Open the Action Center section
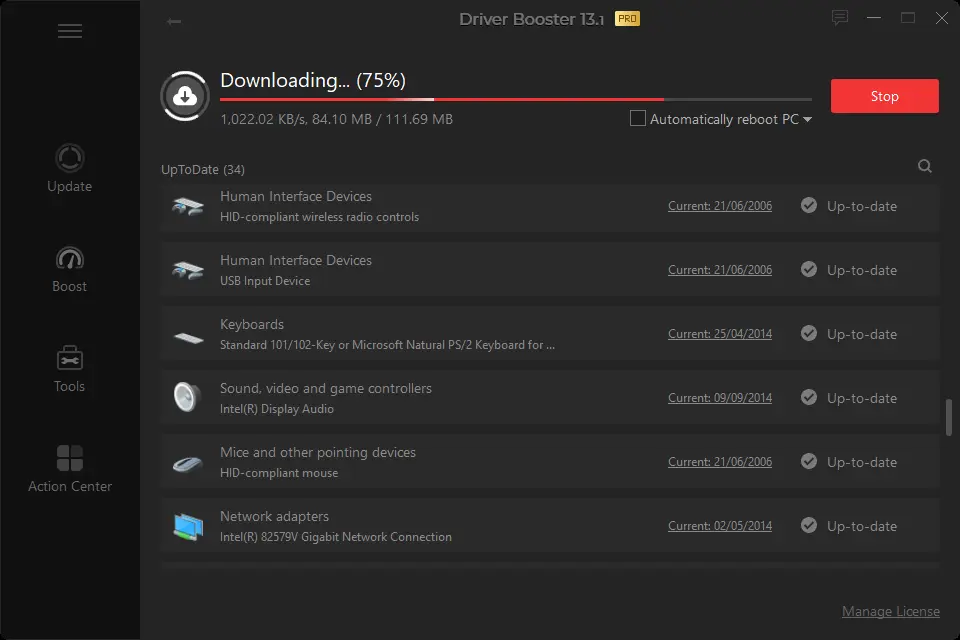The width and height of the screenshot is (960, 640). coord(70,469)
